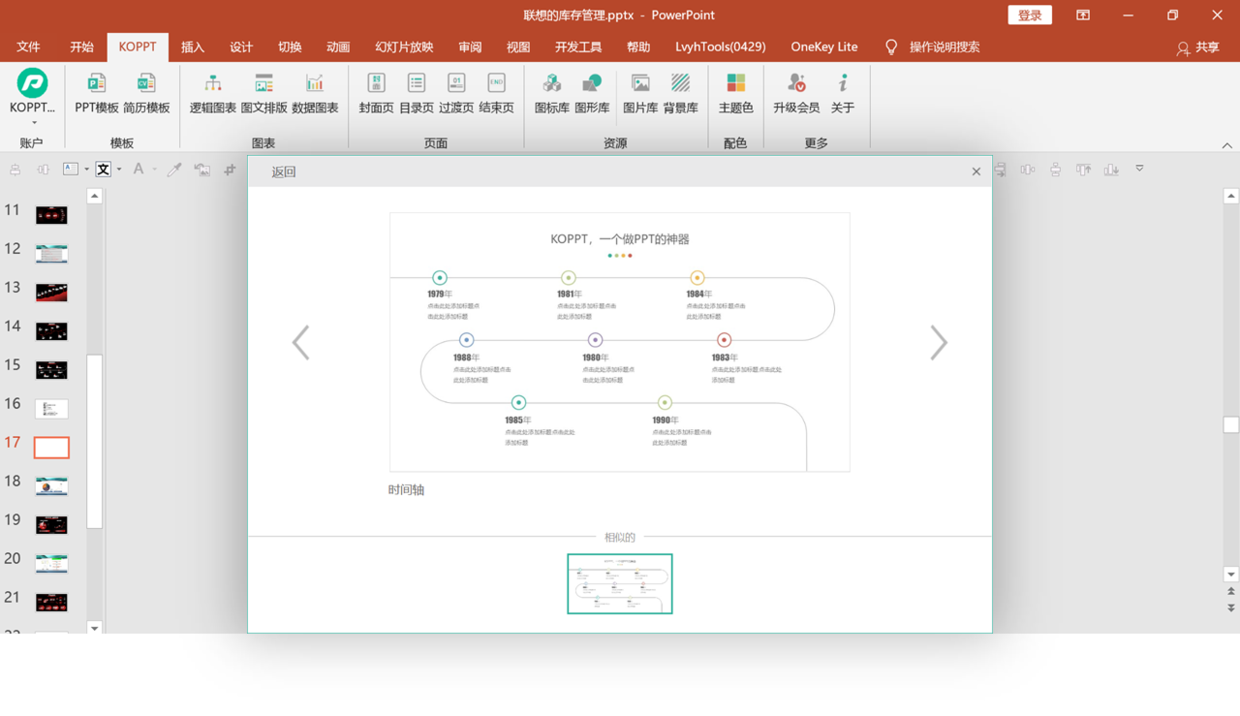Switch to the 开始 tab
Image resolution: width=1240 pixels, height=716 pixels.
point(82,47)
